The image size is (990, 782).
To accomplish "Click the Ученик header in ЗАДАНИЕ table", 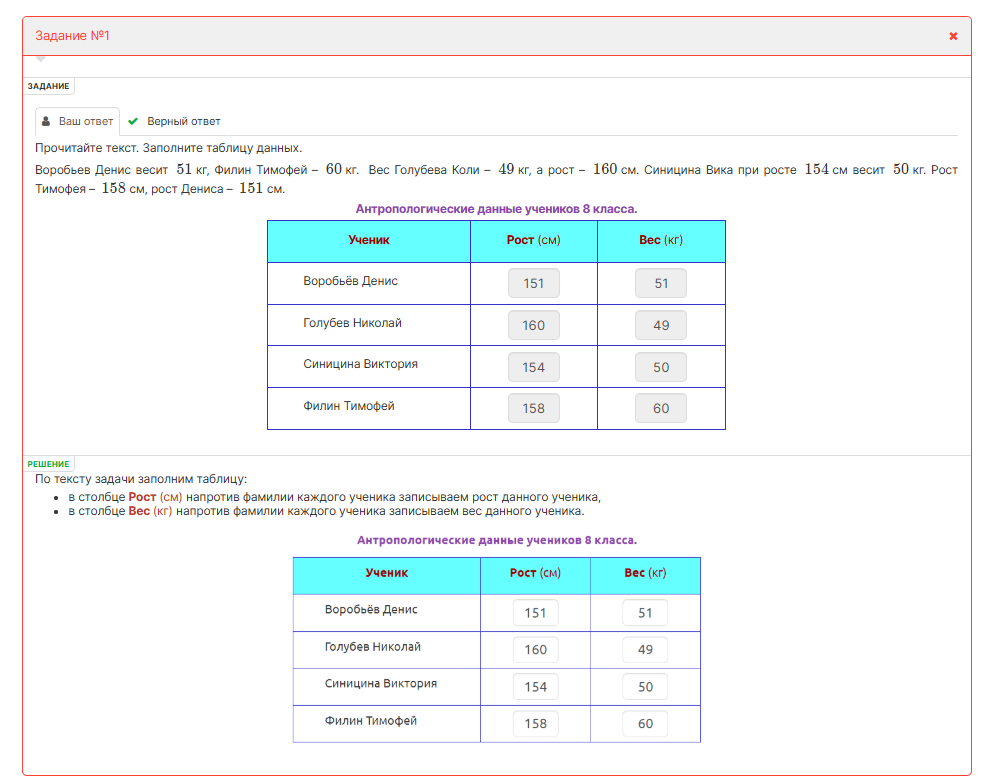I will click(x=369, y=240).
